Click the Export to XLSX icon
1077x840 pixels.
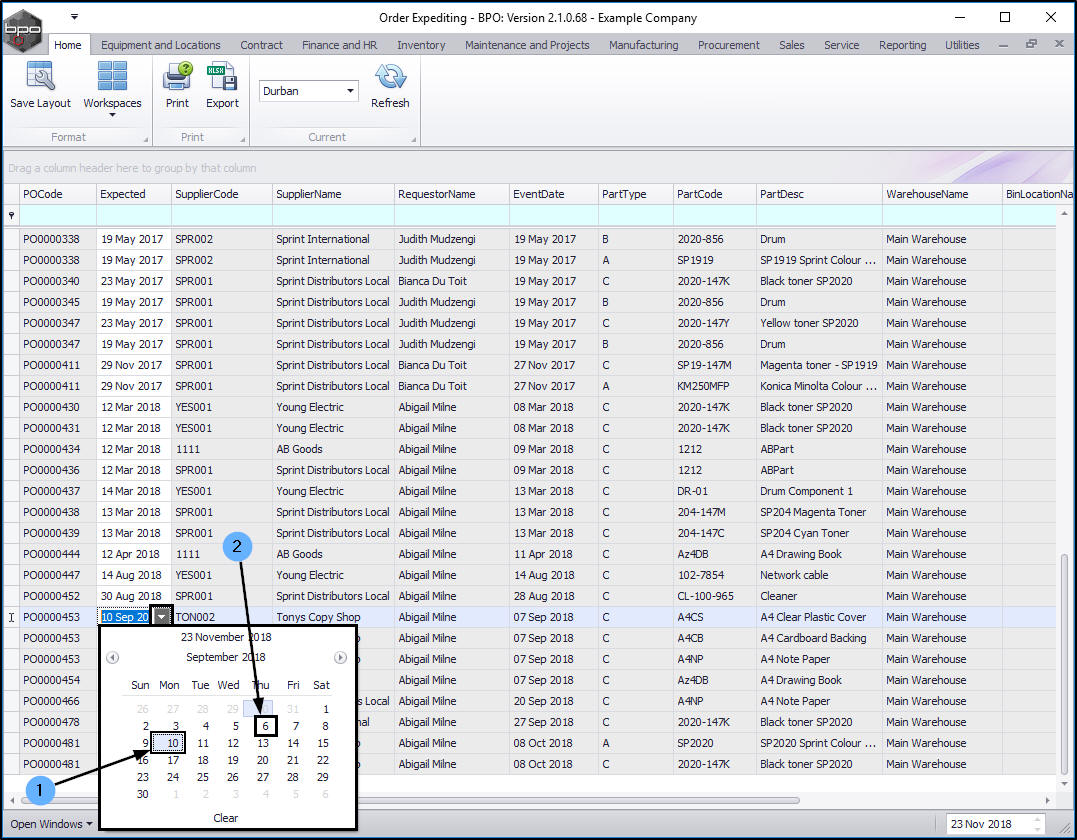222,78
